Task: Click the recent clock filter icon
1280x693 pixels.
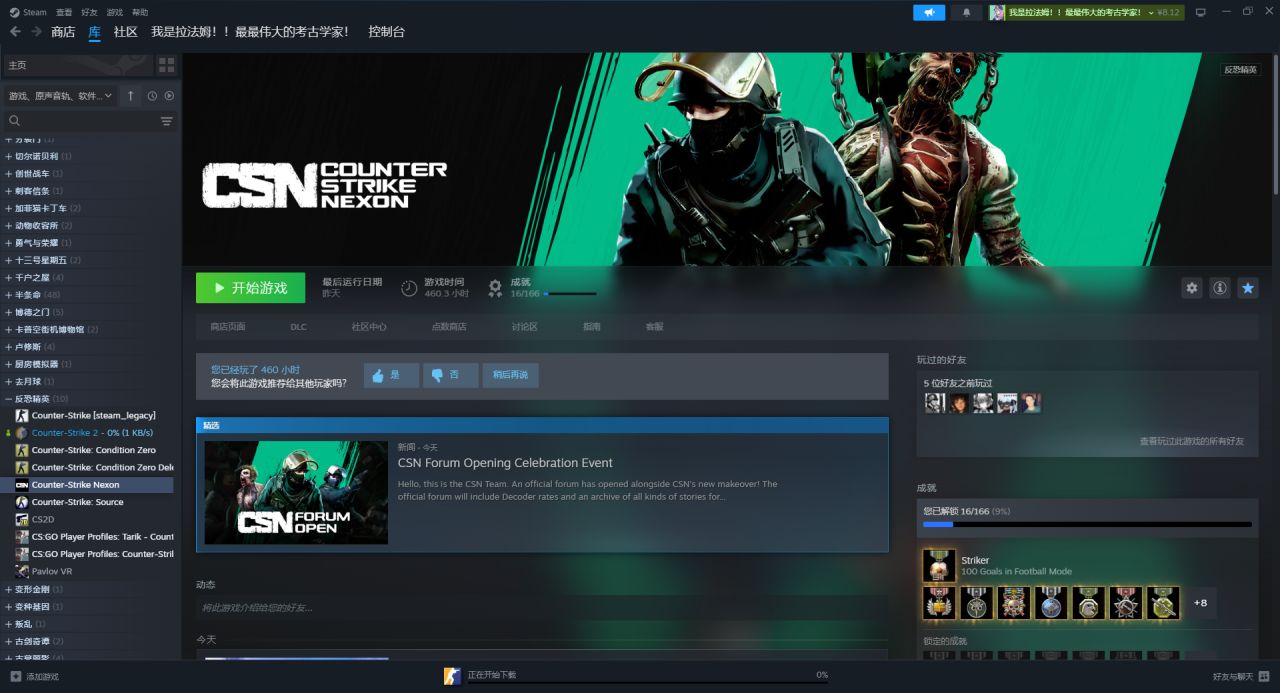Action: 152,96
